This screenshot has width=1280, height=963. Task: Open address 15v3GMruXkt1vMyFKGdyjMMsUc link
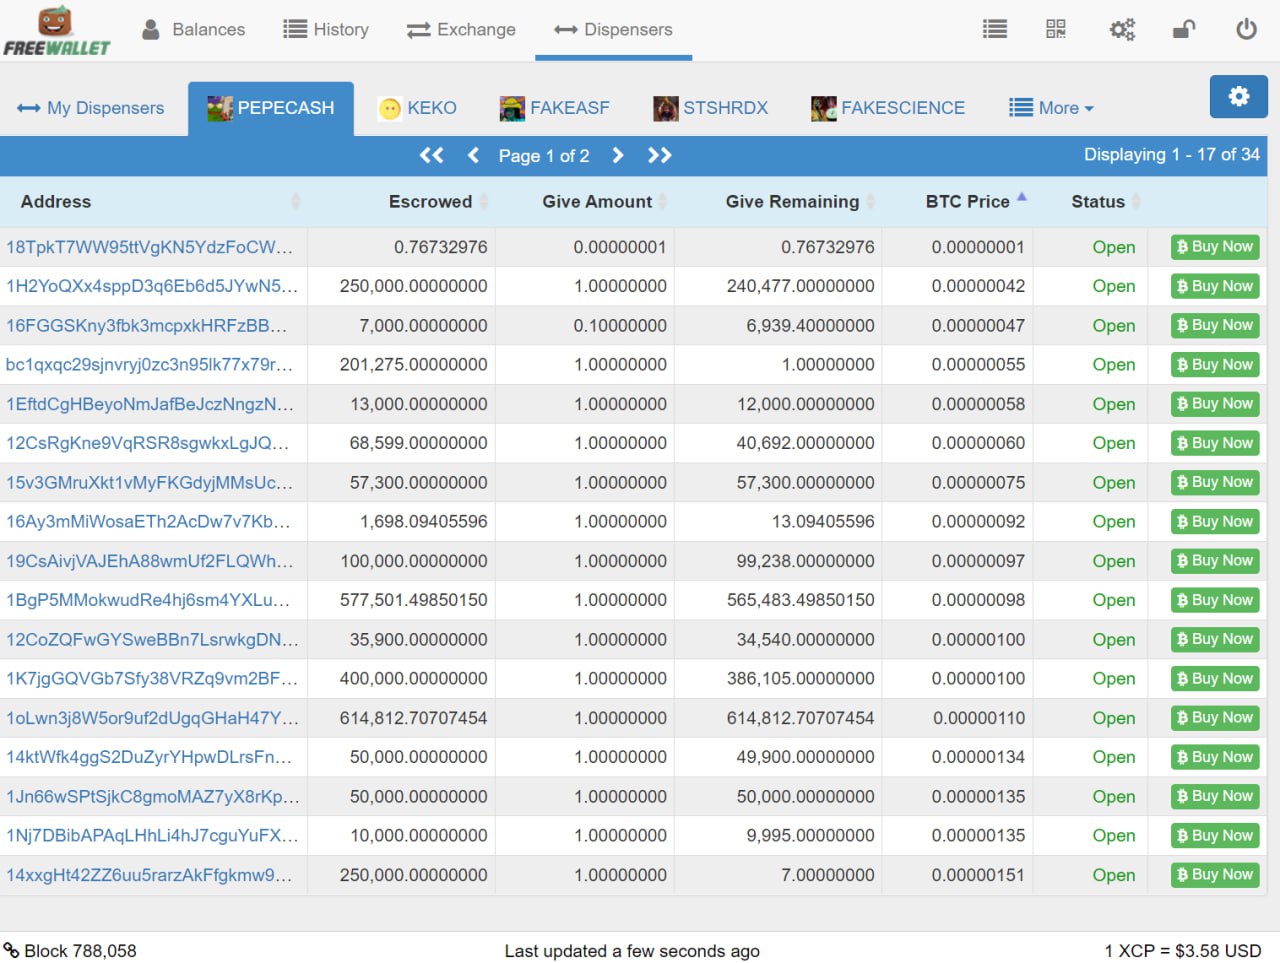pos(150,483)
